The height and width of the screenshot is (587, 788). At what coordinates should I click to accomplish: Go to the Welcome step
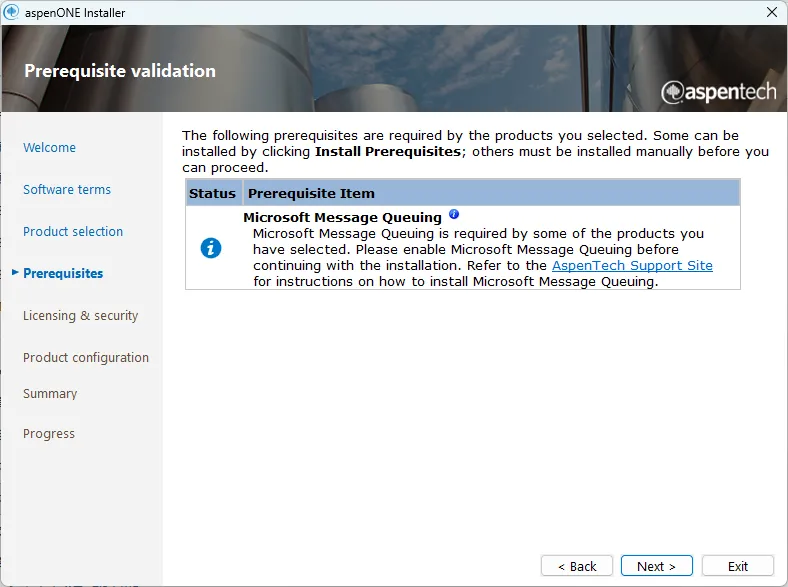[49, 147]
